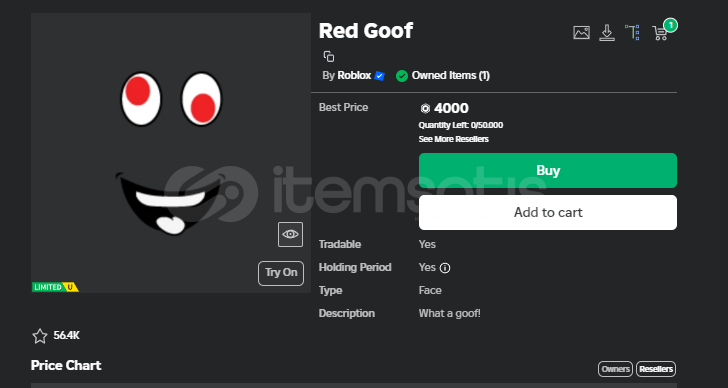Click the blue verified badge beside Roblox

coord(379,76)
